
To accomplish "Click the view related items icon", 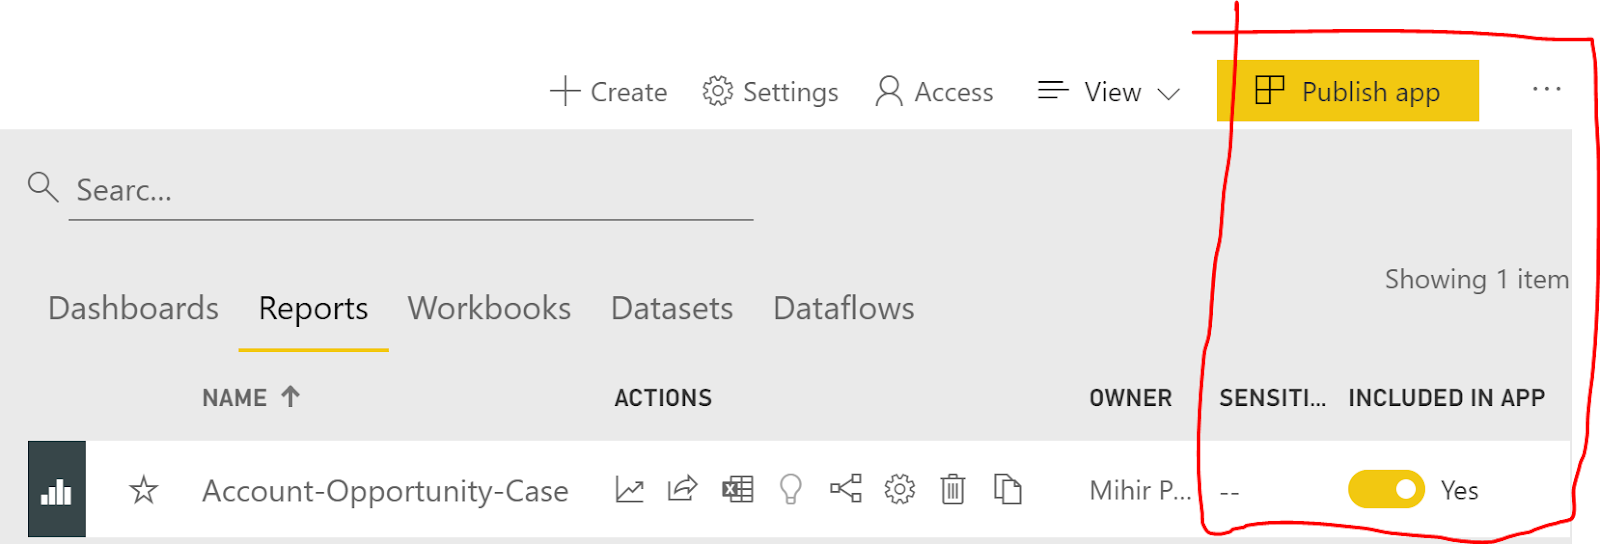I will pos(845,490).
